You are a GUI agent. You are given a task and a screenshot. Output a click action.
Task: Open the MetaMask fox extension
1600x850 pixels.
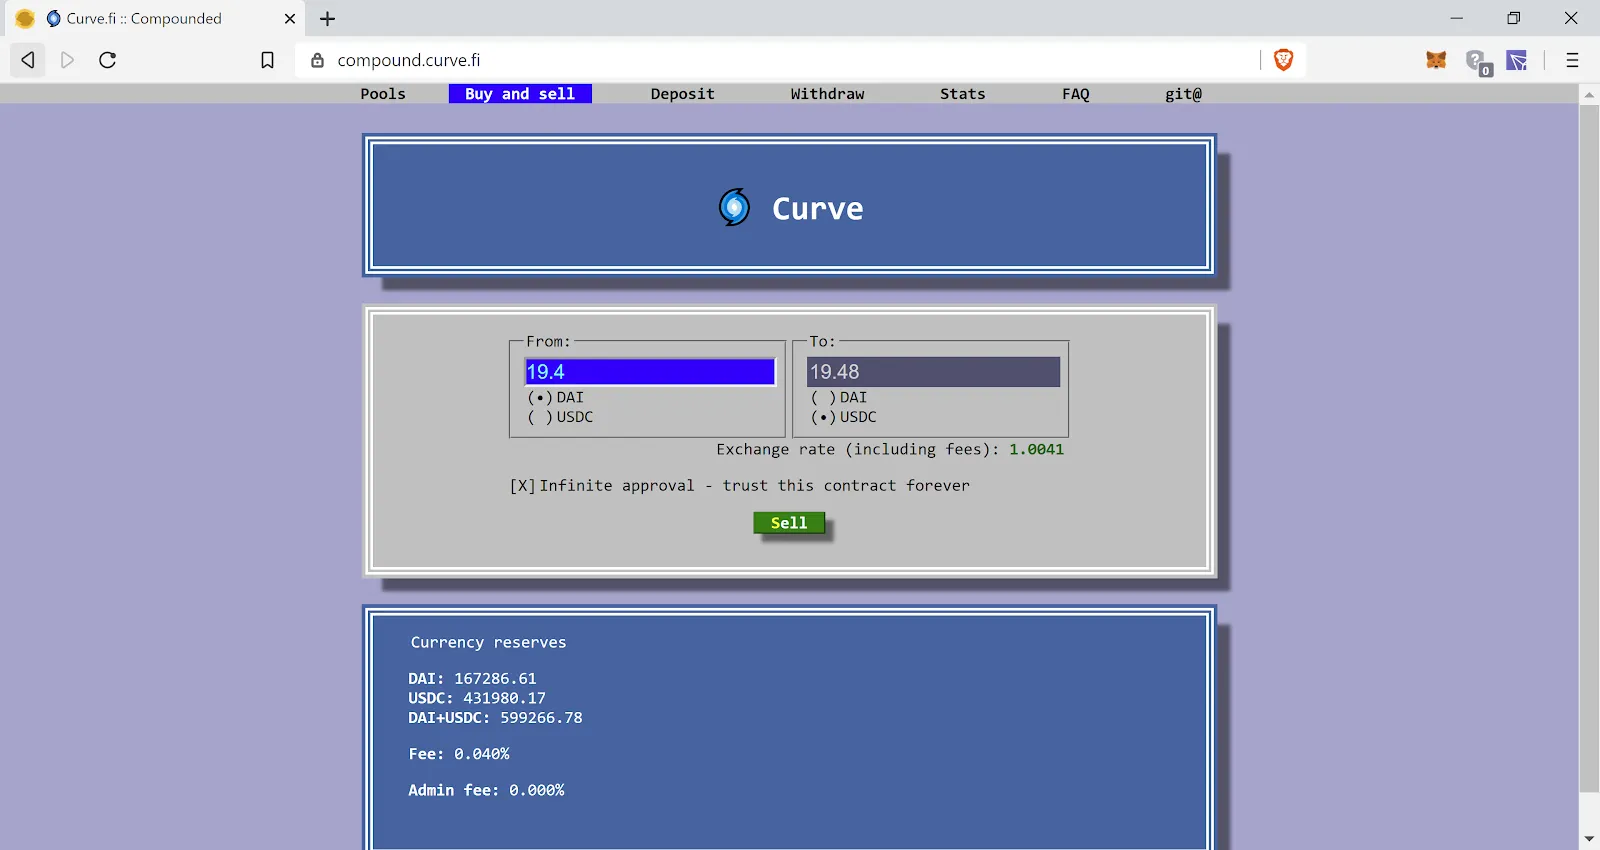1436,60
